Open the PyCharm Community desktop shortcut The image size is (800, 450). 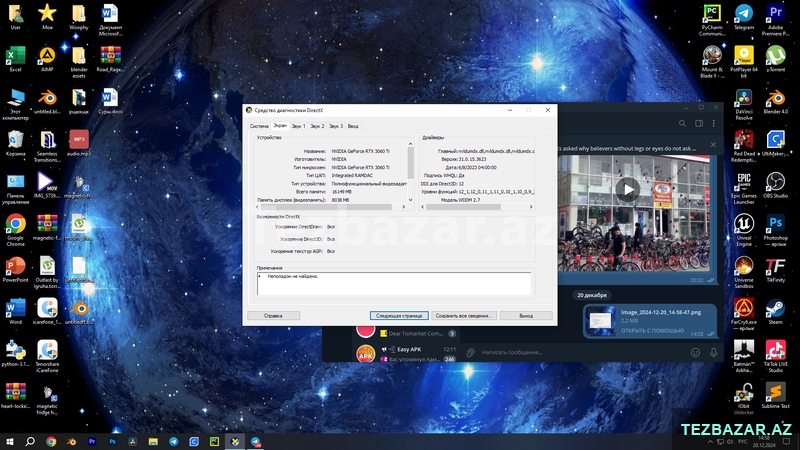click(x=712, y=20)
